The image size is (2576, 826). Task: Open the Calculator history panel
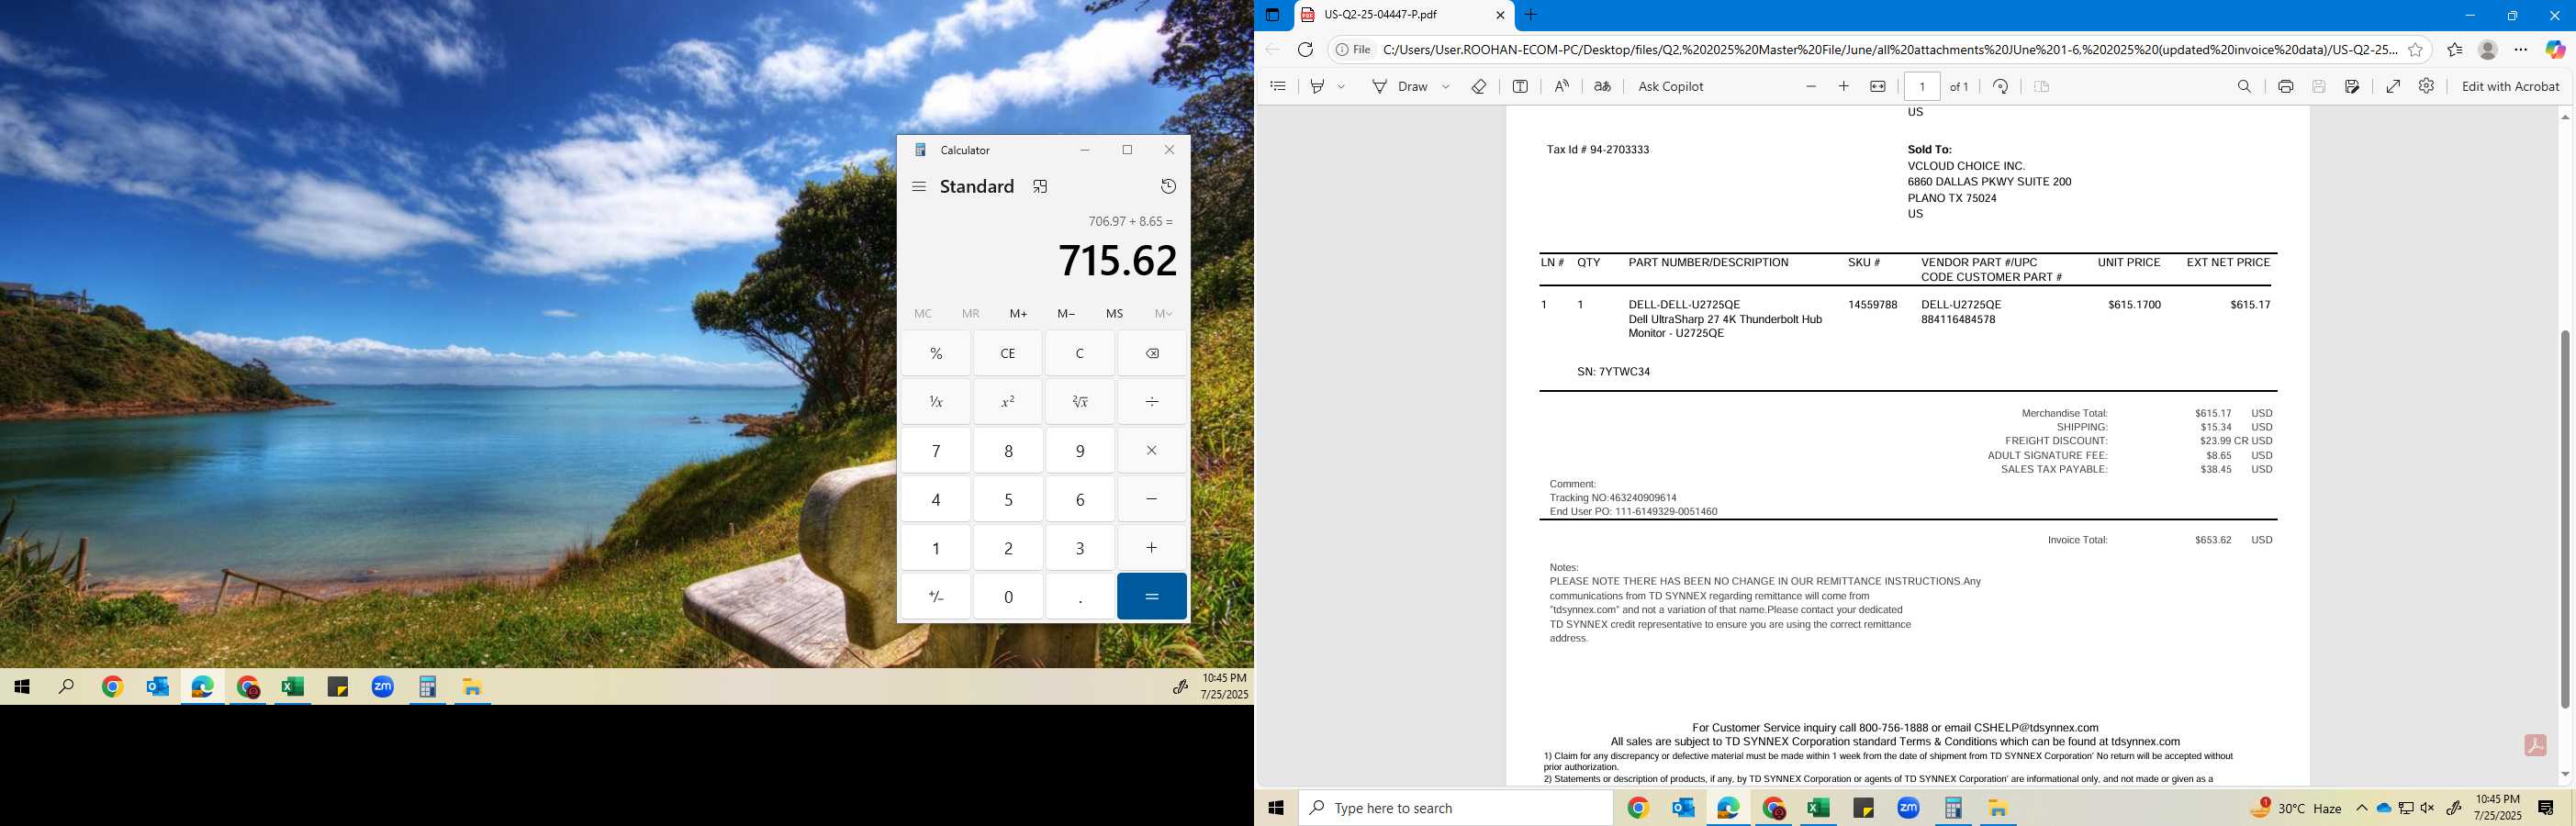pyautogui.click(x=1168, y=186)
